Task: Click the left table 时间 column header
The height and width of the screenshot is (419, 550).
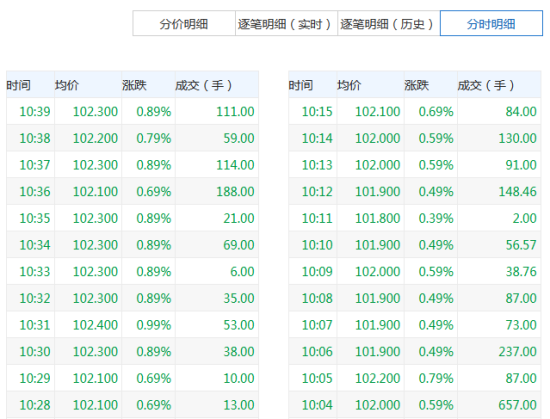Action: click(x=30, y=85)
